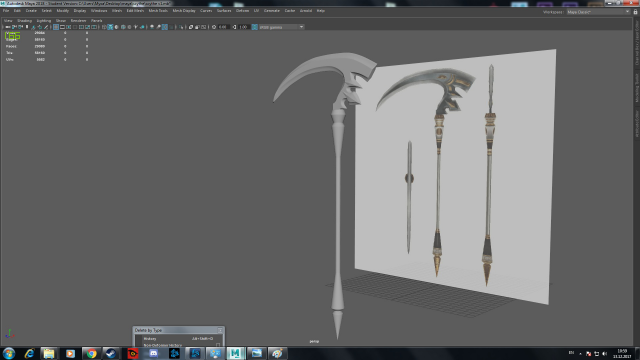The height and width of the screenshot is (360, 640).
Task: Open the Panels panel menu
Action: click(x=96, y=20)
